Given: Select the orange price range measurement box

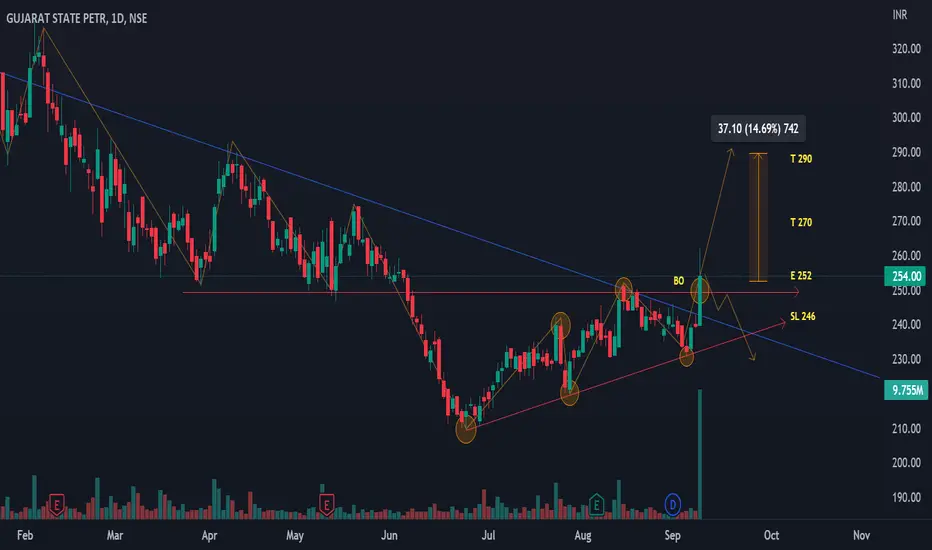Looking at the screenshot, I should (x=758, y=218).
